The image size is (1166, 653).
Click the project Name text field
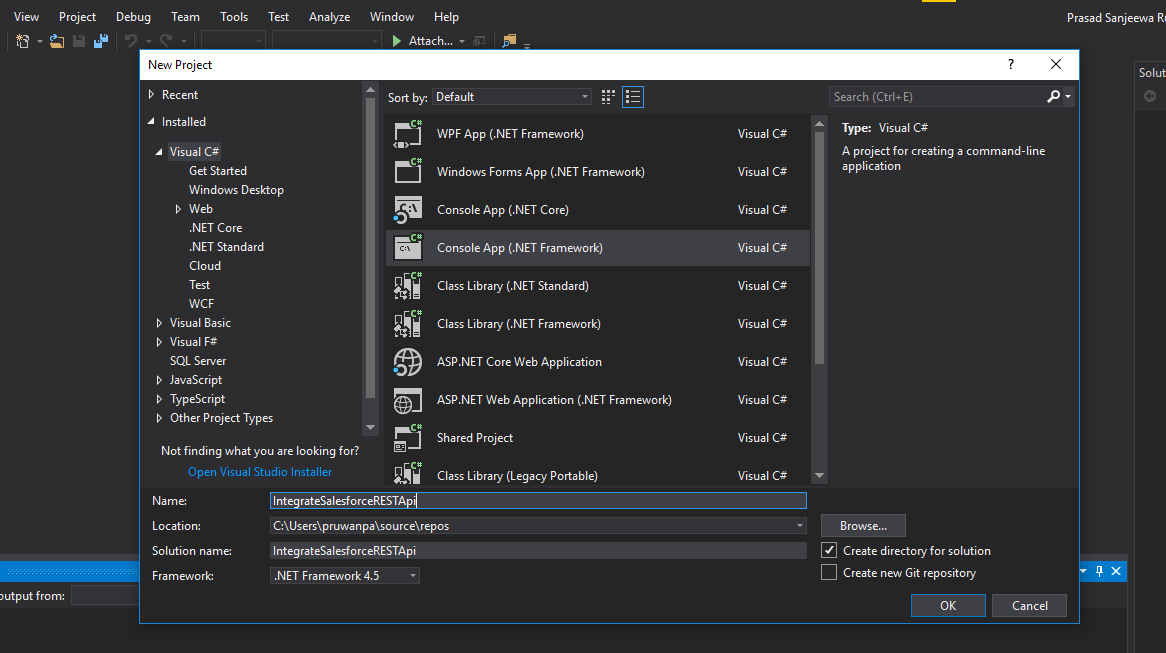538,501
